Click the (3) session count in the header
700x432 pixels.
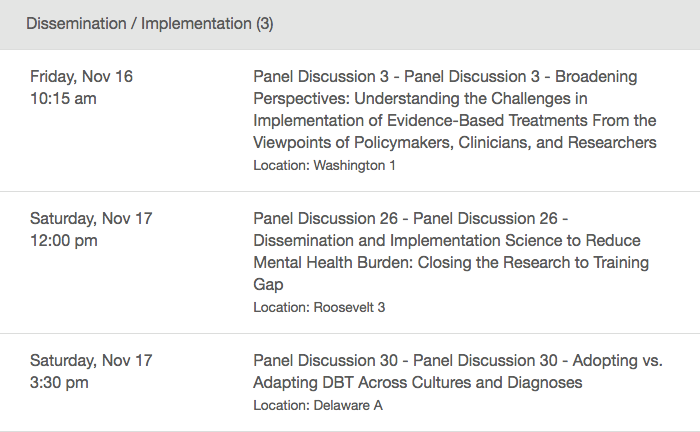click(x=265, y=24)
